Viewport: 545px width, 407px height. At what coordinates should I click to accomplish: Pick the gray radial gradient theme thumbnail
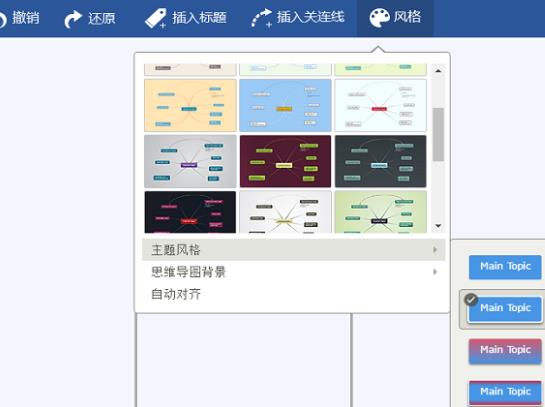[x=190, y=161]
